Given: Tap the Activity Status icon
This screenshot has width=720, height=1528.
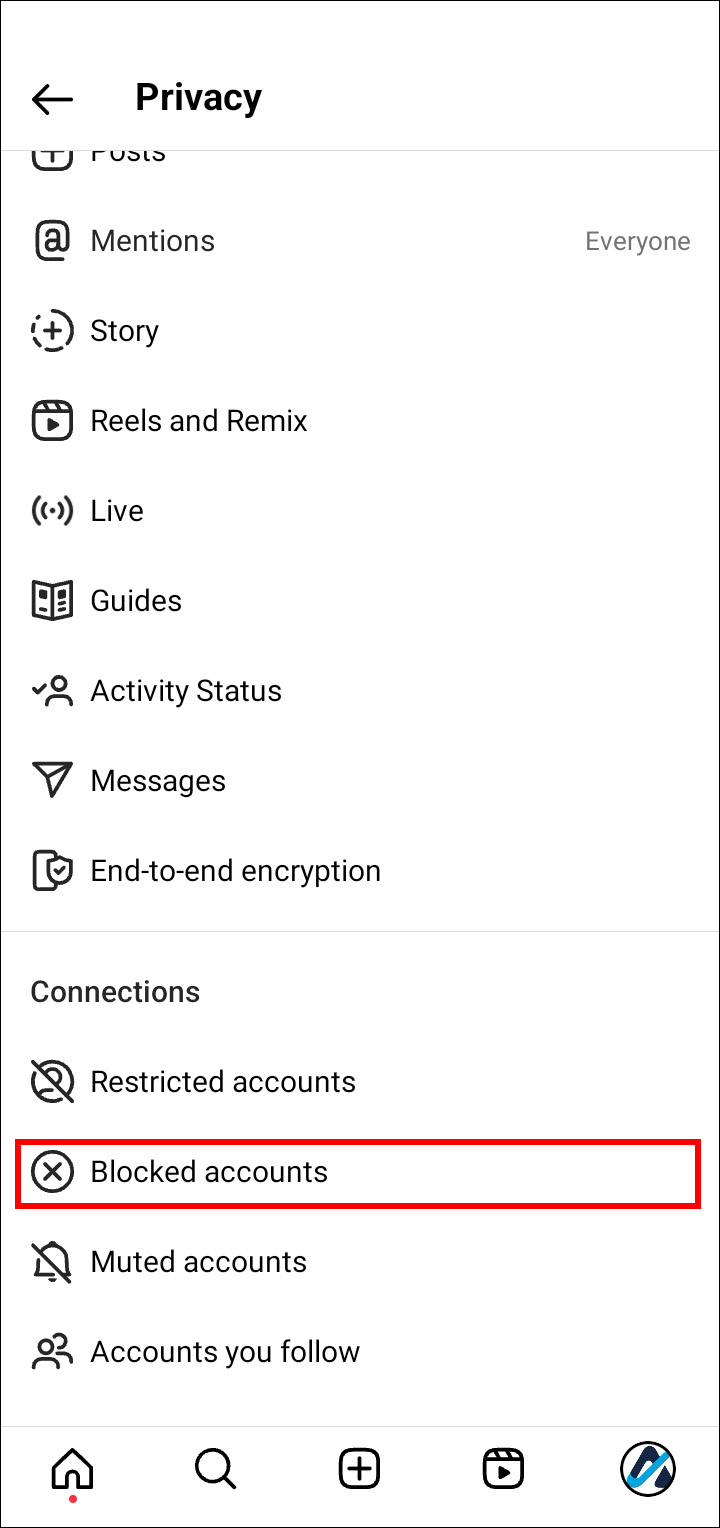Looking at the screenshot, I should click(52, 691).
